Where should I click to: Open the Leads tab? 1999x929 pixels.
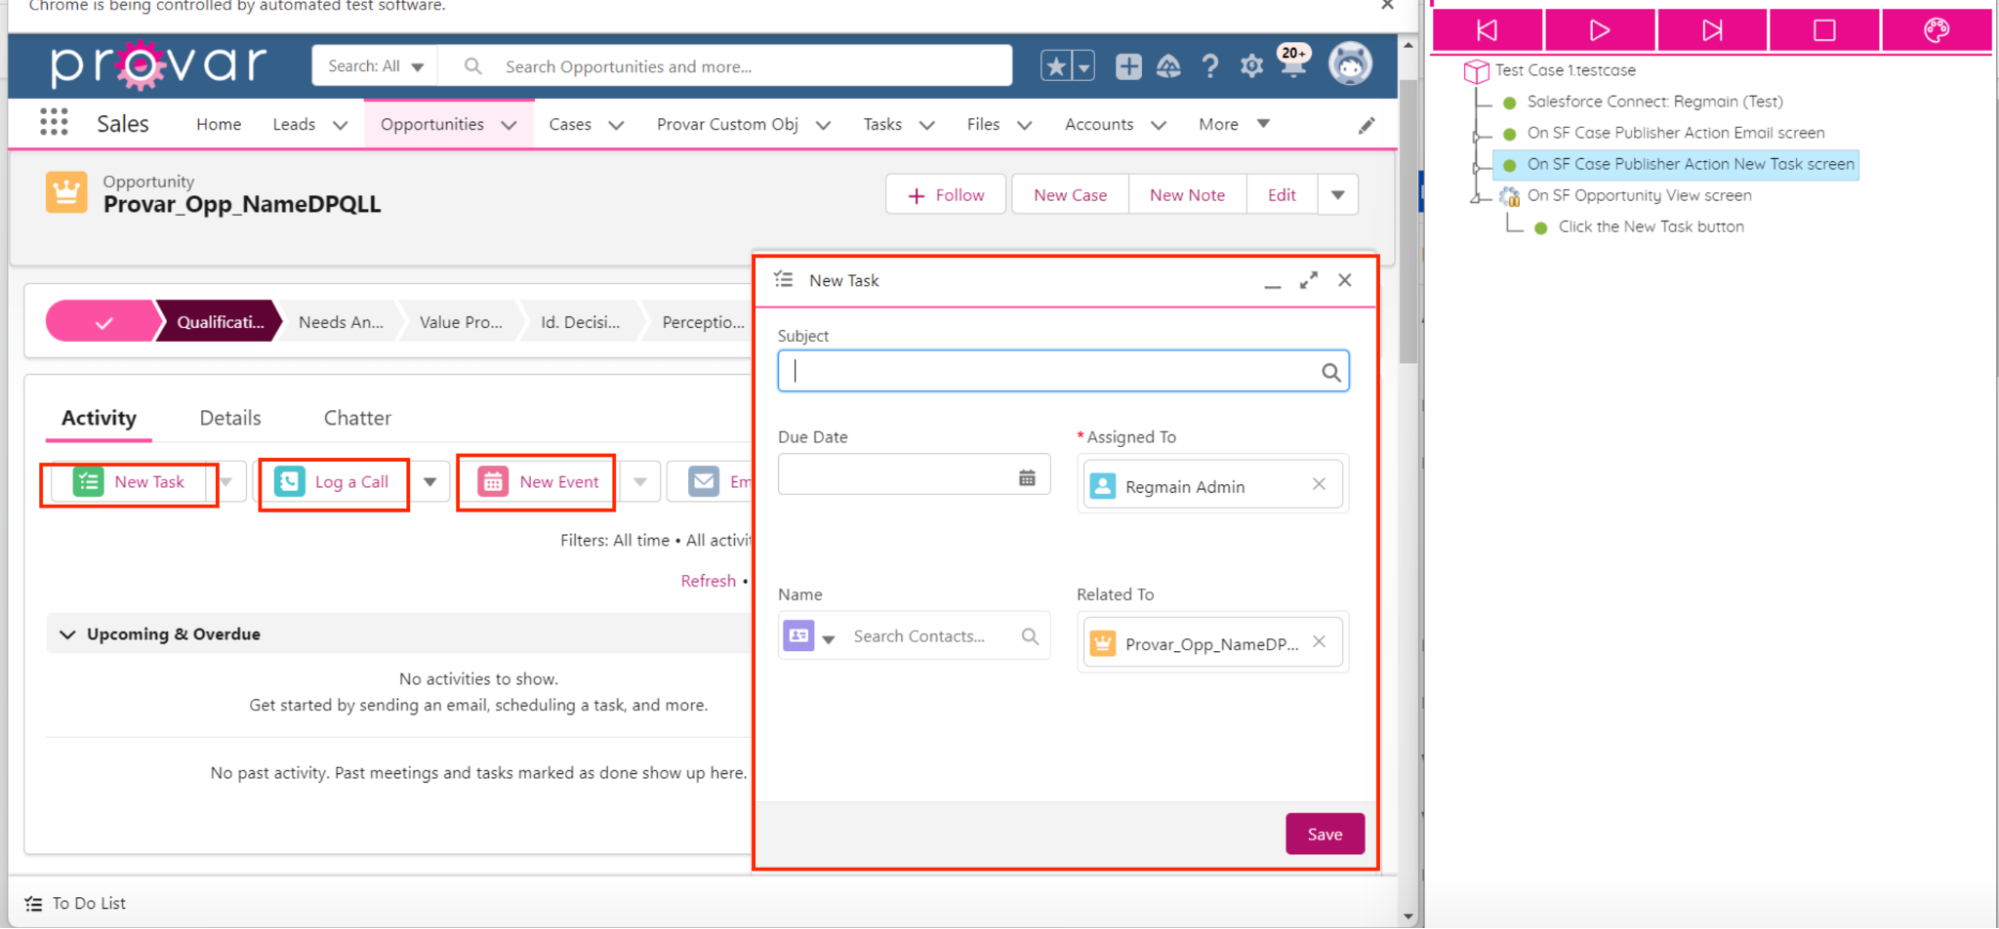coord(294,124)
